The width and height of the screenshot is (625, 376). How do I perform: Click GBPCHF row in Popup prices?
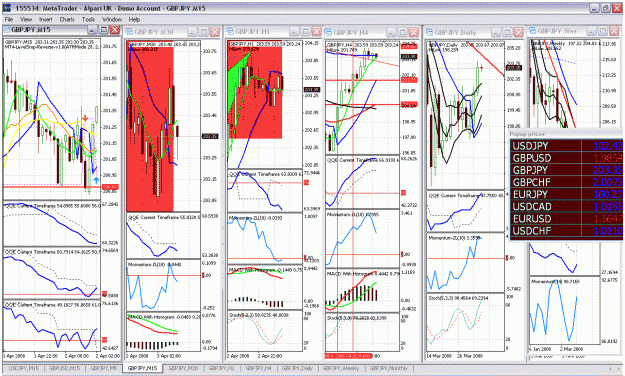pyautogui.click(x=566, y=182)
